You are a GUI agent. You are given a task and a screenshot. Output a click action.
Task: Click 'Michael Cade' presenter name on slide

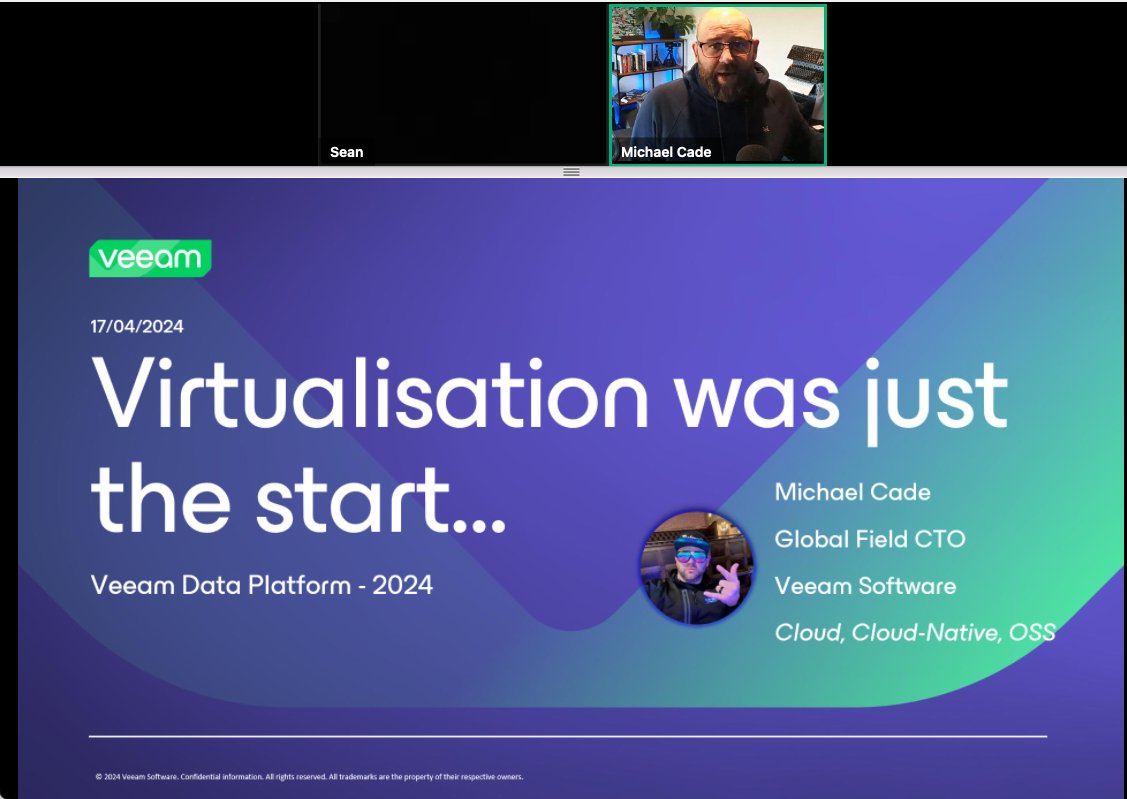(852, 492)
